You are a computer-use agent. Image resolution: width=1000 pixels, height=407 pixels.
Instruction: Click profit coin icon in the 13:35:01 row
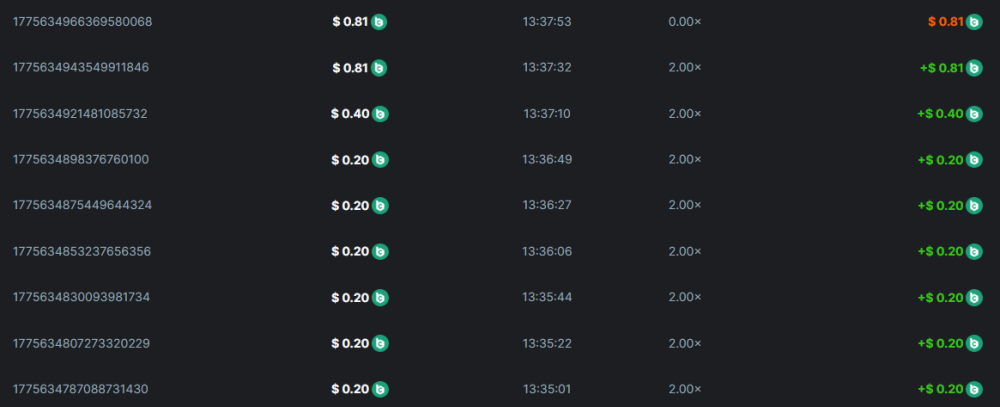[974, 389]
